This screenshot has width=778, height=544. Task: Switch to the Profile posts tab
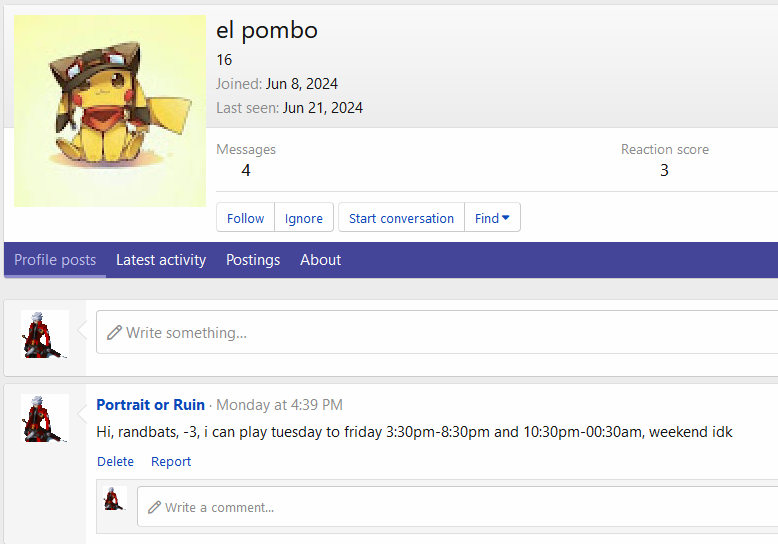click(x=55, y=260)
